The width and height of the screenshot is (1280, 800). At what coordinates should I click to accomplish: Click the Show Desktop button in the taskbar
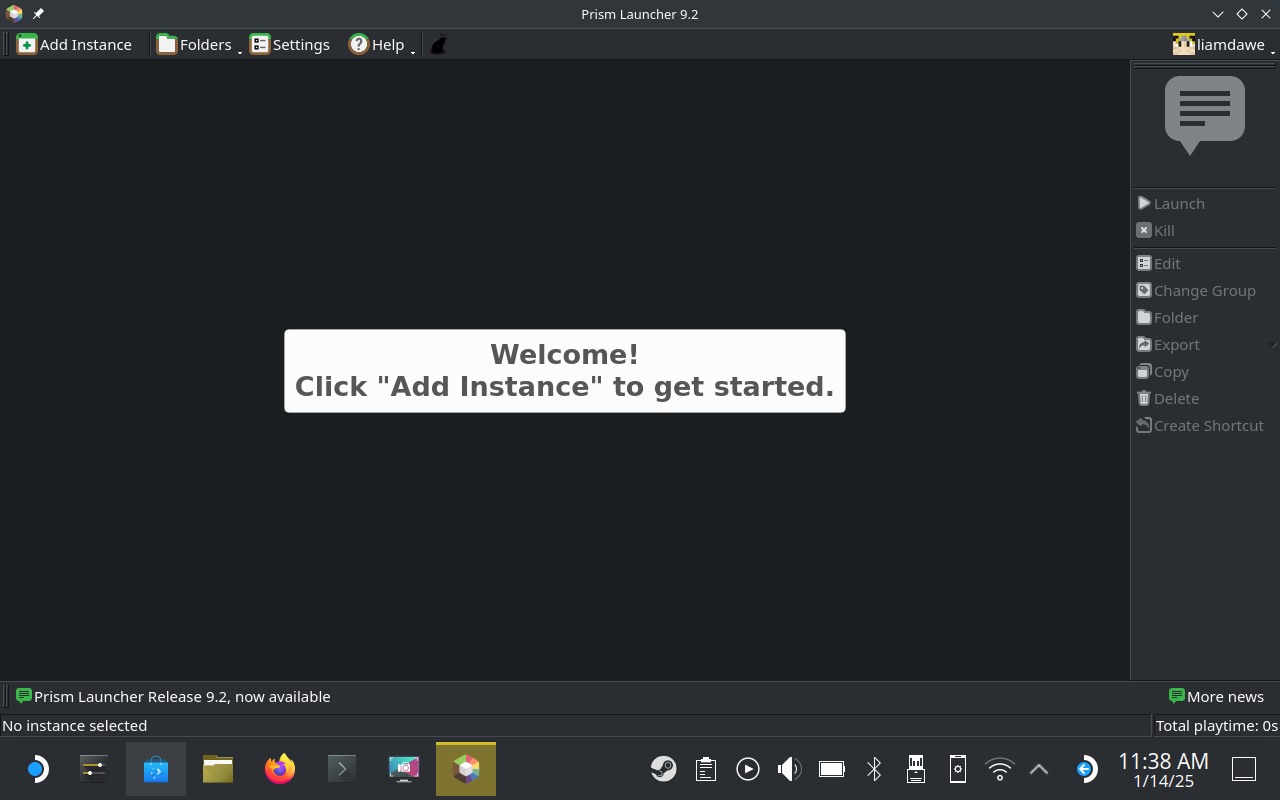point(1244,769)
